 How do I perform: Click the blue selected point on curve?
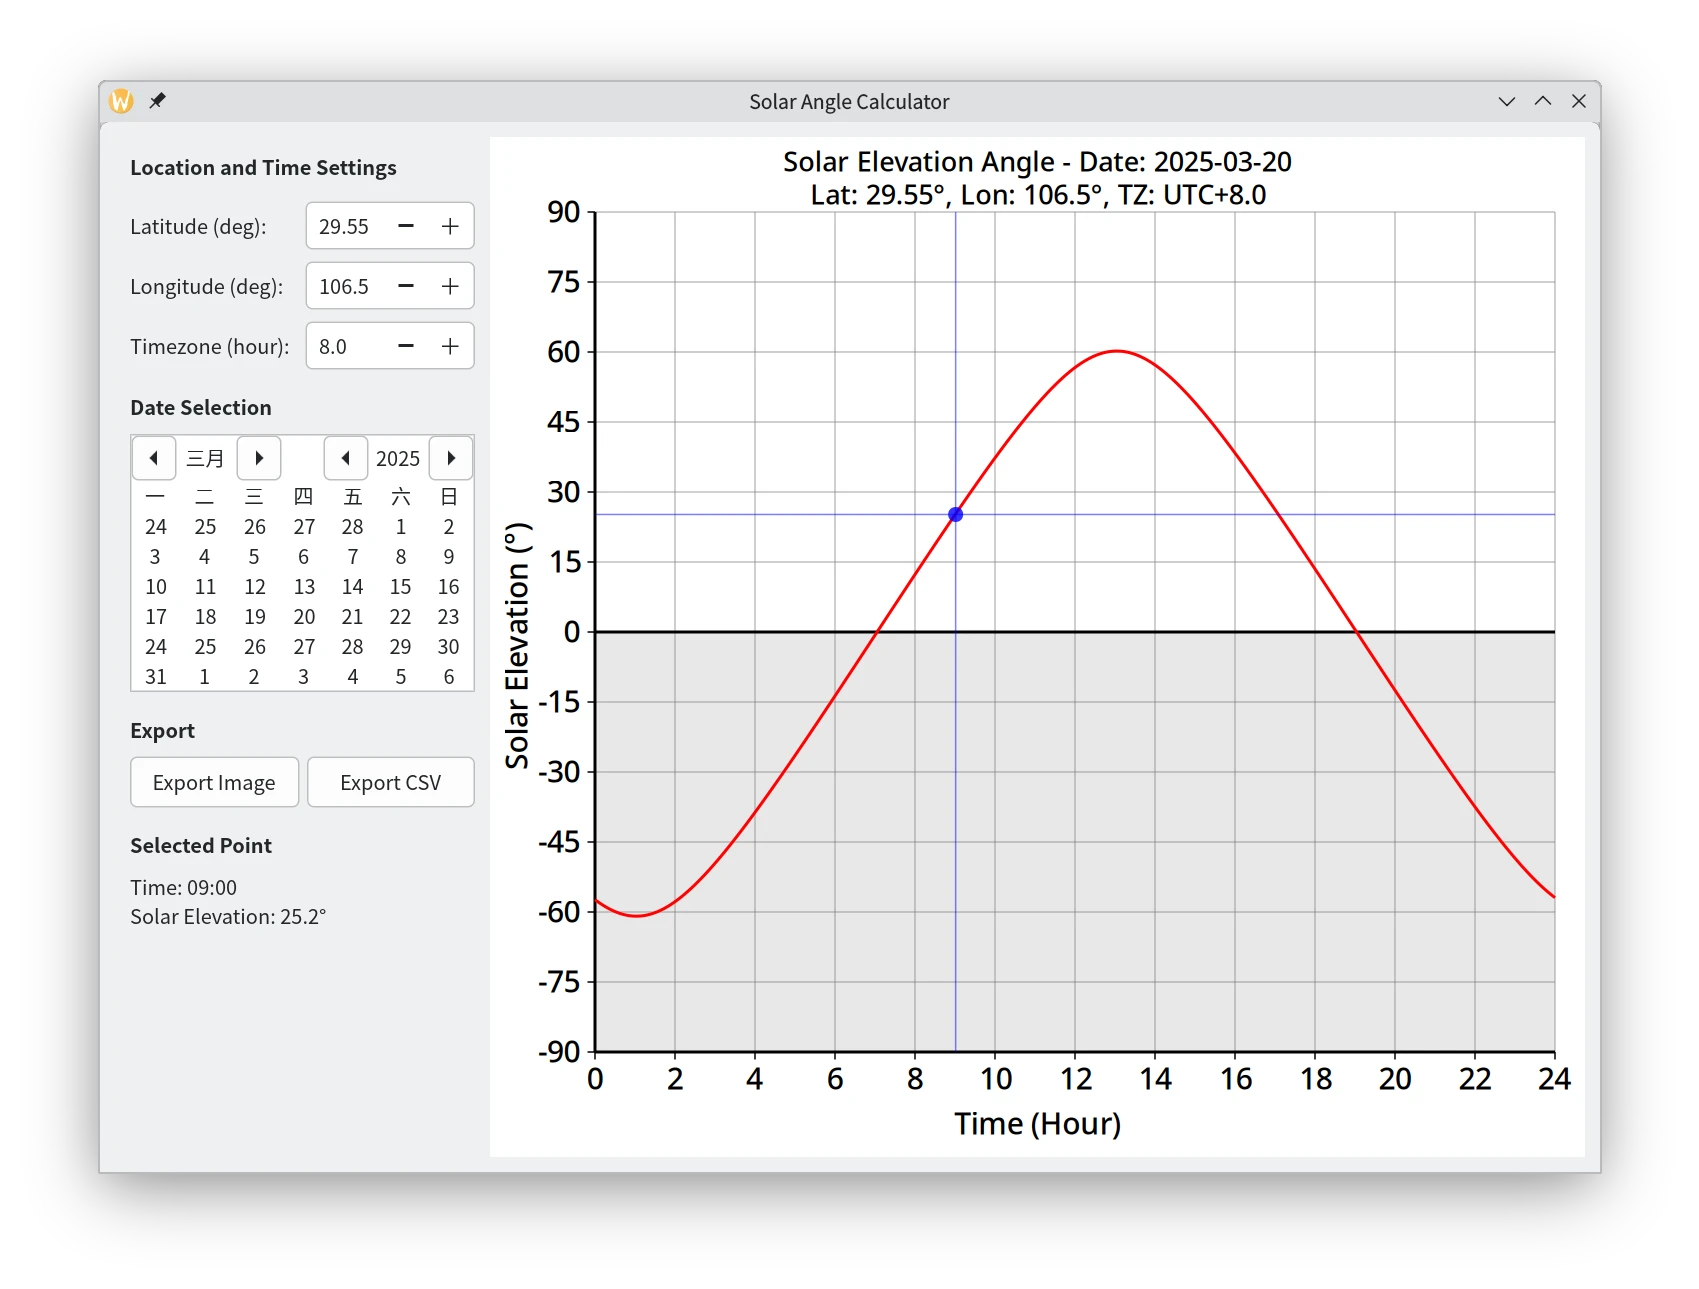[955, 514]
